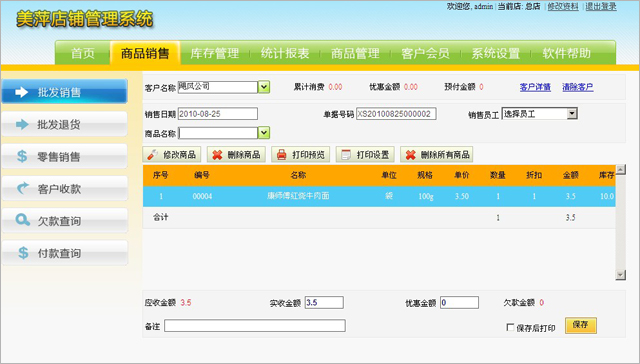Open the 库存管理 tab
The image size is (640, 364).
[x=215, y=53]
